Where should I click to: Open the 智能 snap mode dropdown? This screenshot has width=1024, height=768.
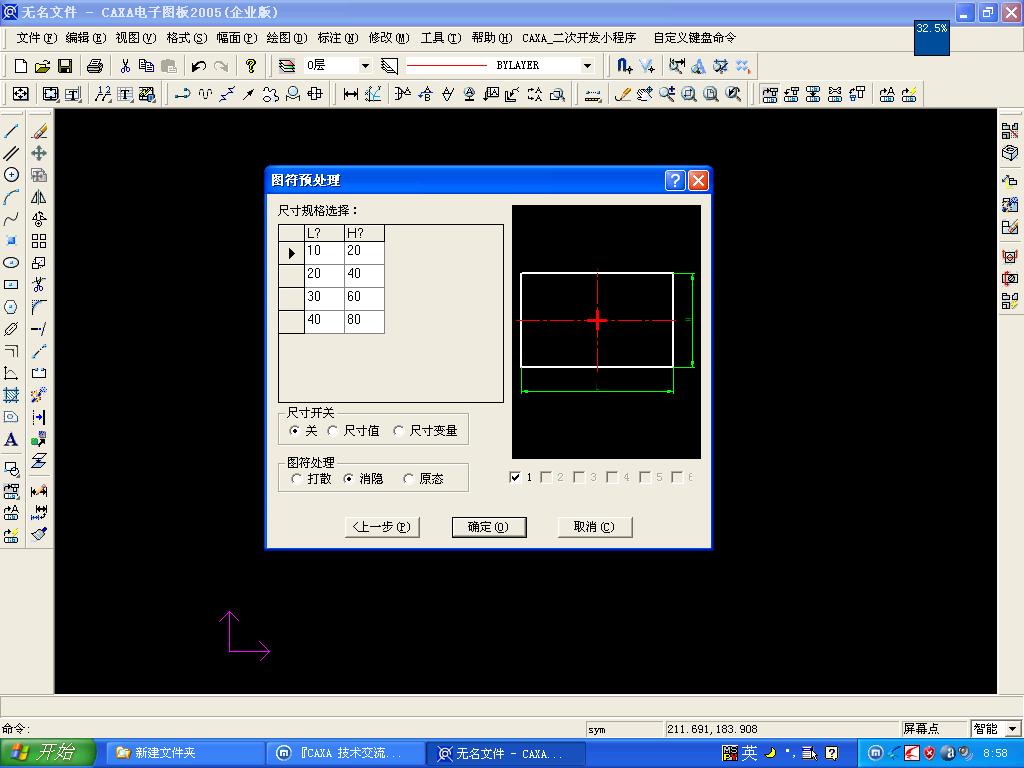click(1013, 729)
